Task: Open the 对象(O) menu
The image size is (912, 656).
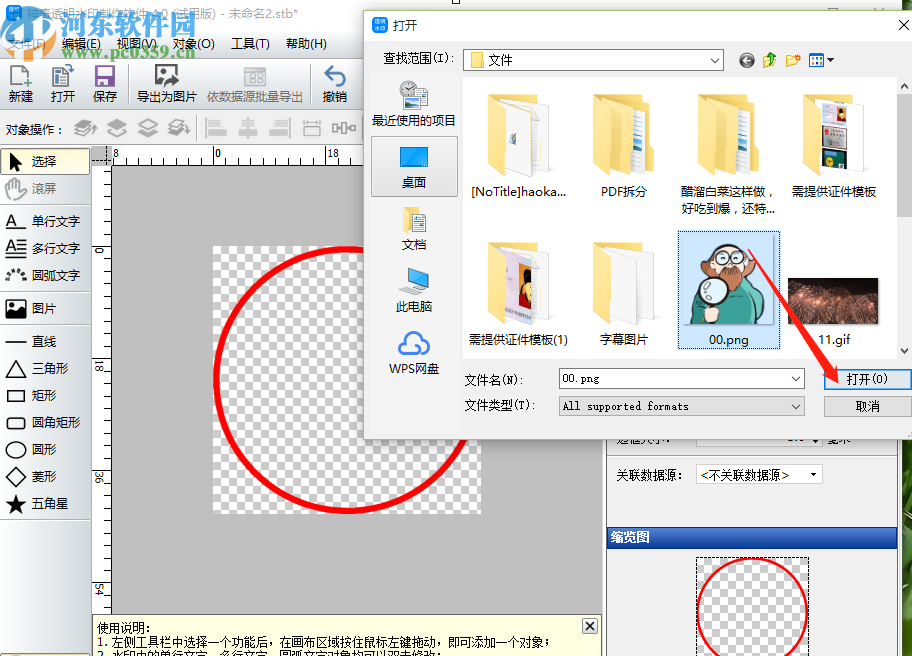Action: coord(194,44)
